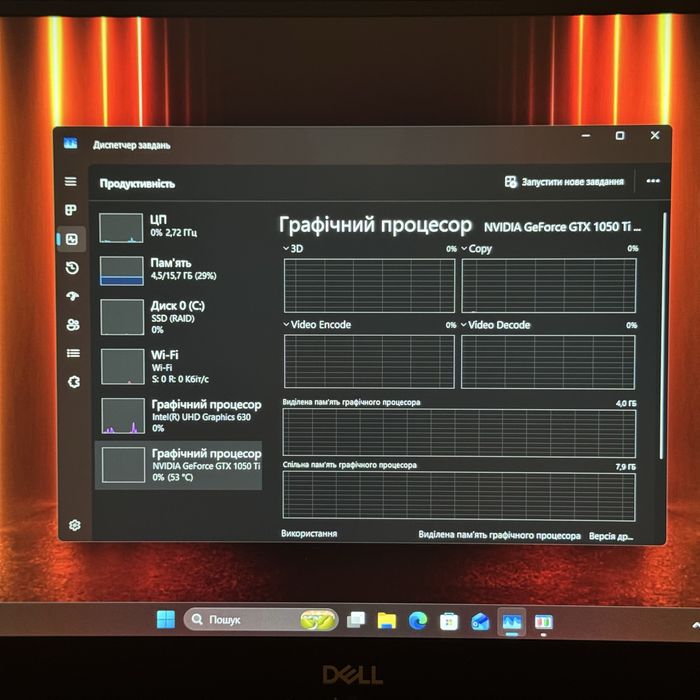Image resolution: width=700 pixels, height=700 pixels.
Task: Open Task Manager settings gear icon
Action: coord(75,525)
